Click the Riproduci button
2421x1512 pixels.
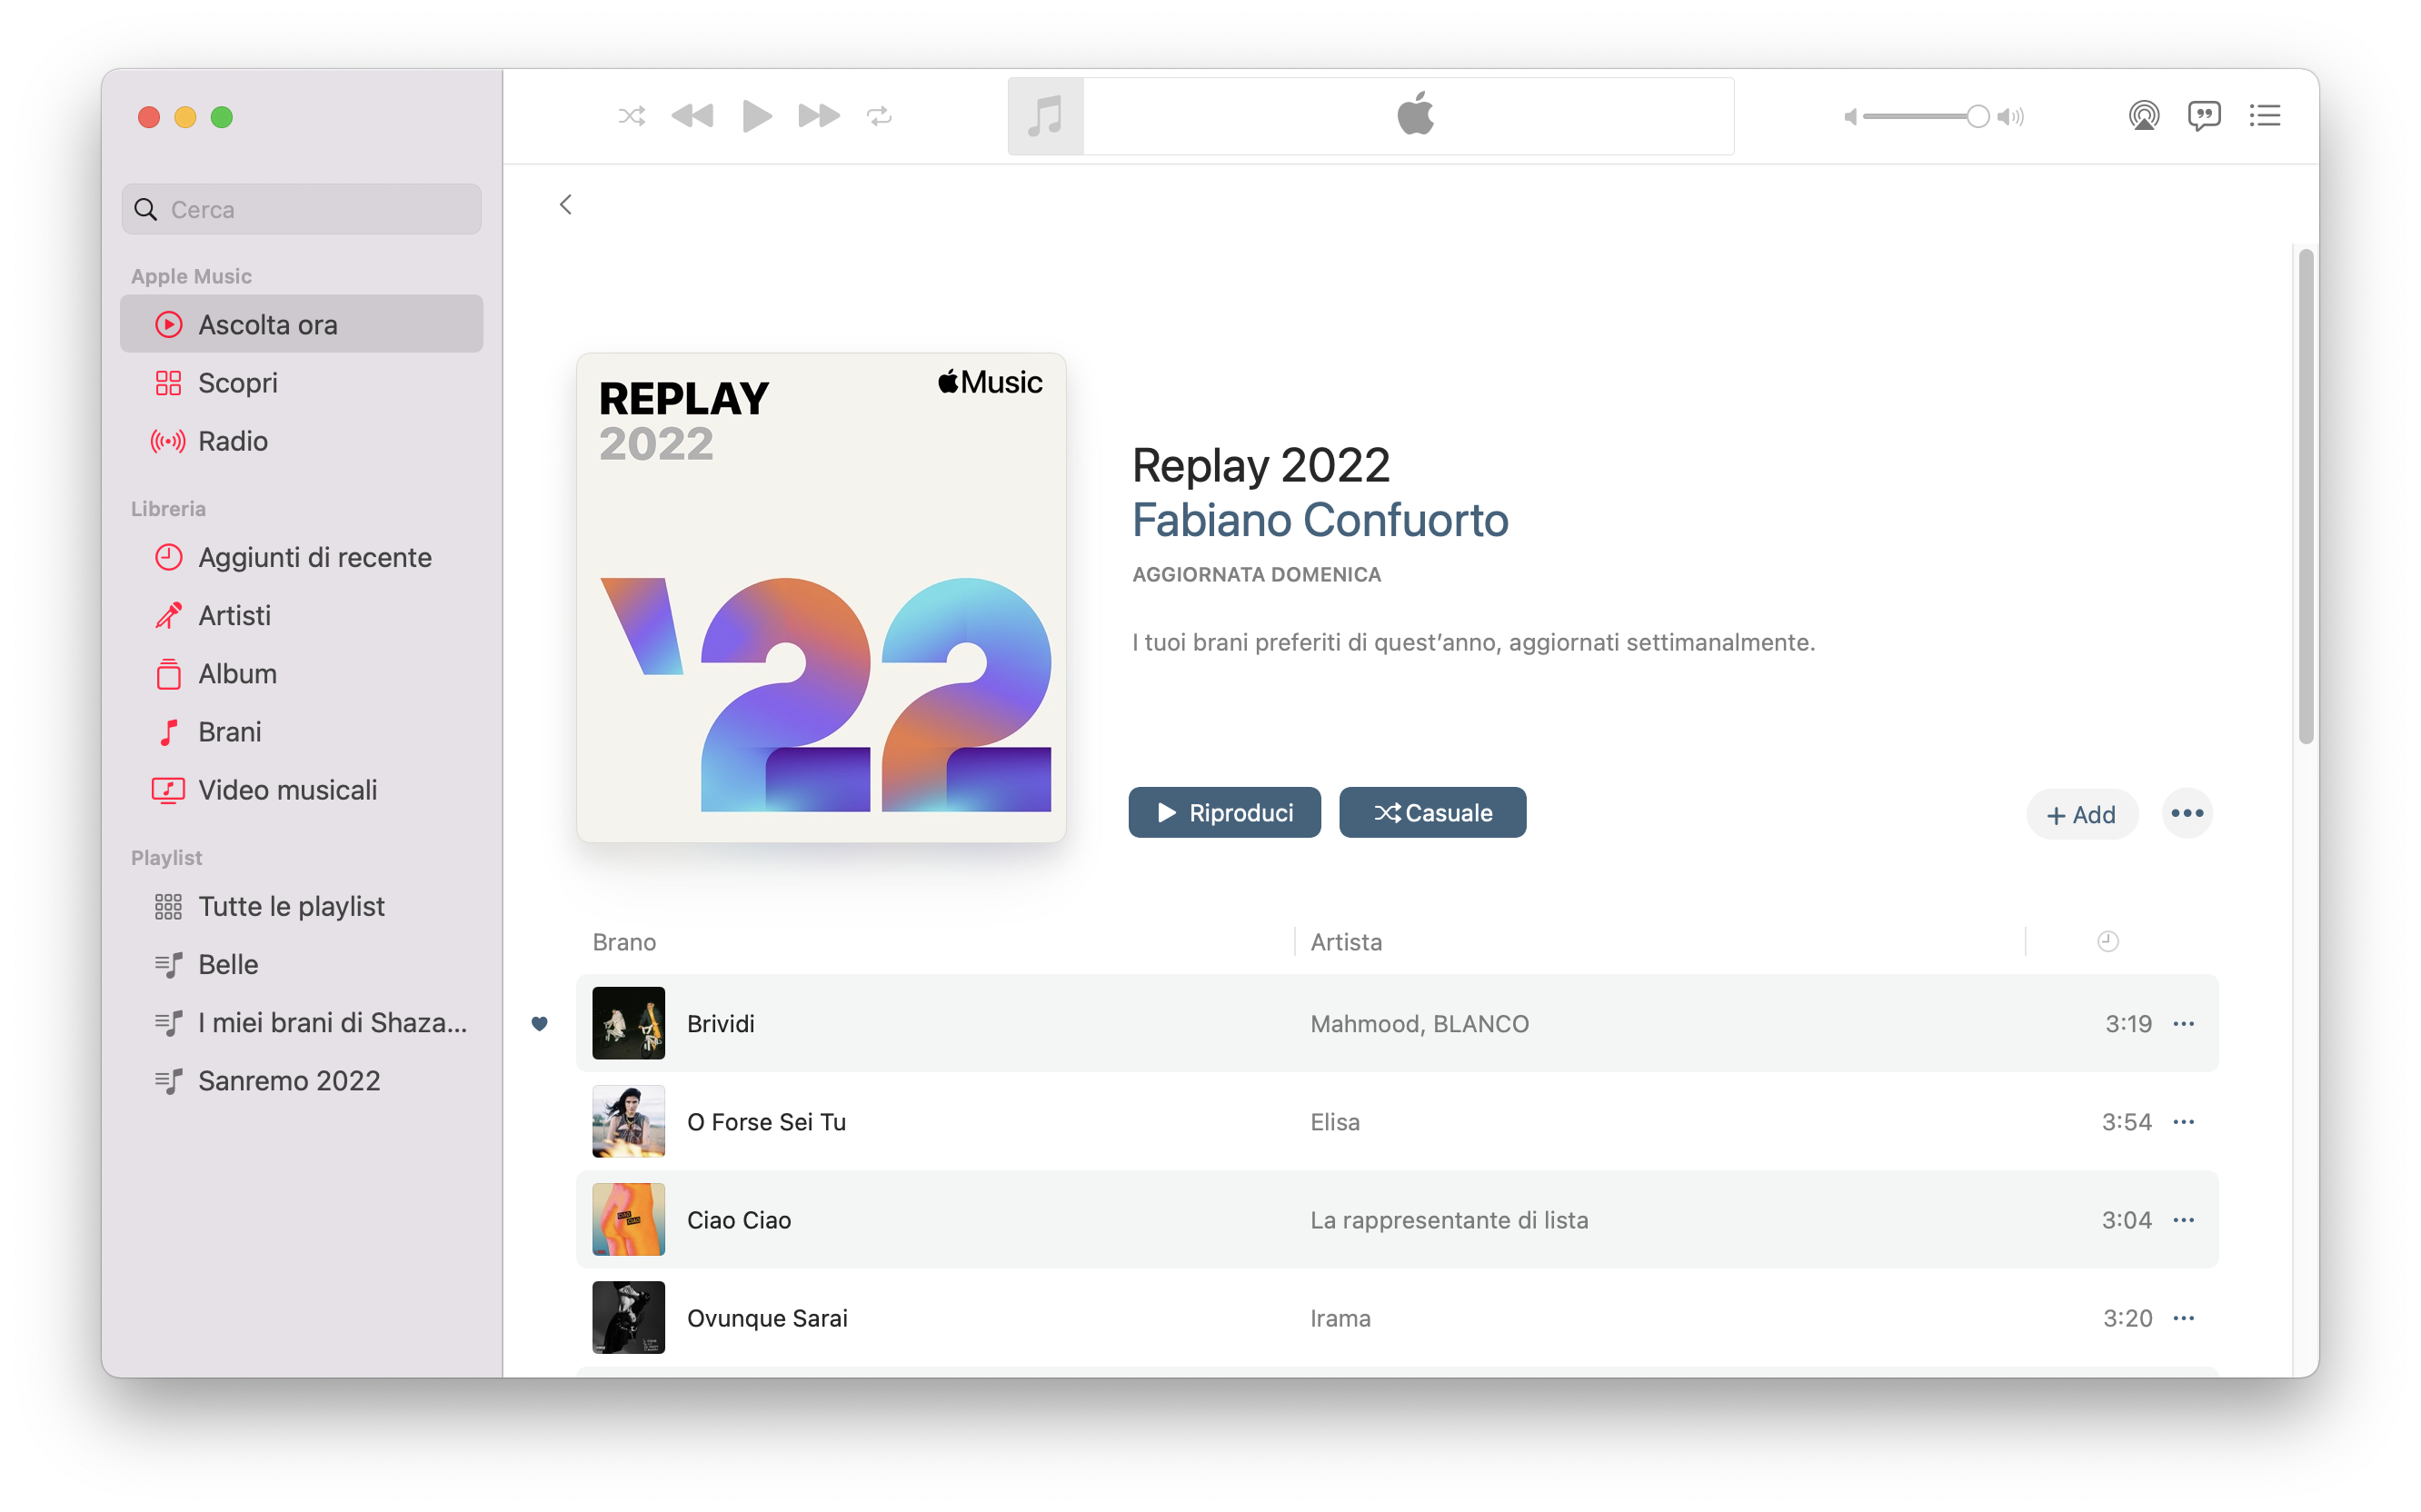coord(1225,812)
